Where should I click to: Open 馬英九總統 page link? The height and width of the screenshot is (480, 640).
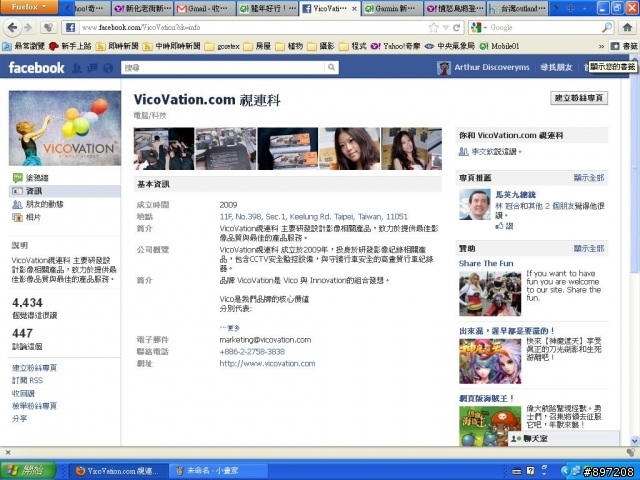[x=516, y=195]
